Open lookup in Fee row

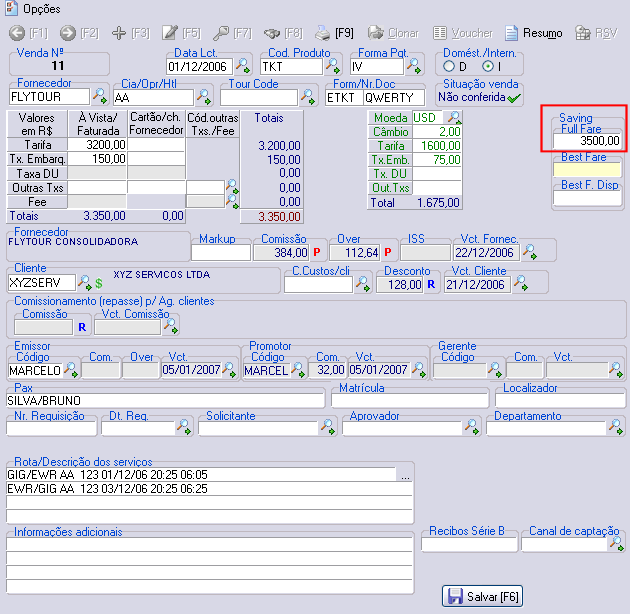tap(232, 201)
